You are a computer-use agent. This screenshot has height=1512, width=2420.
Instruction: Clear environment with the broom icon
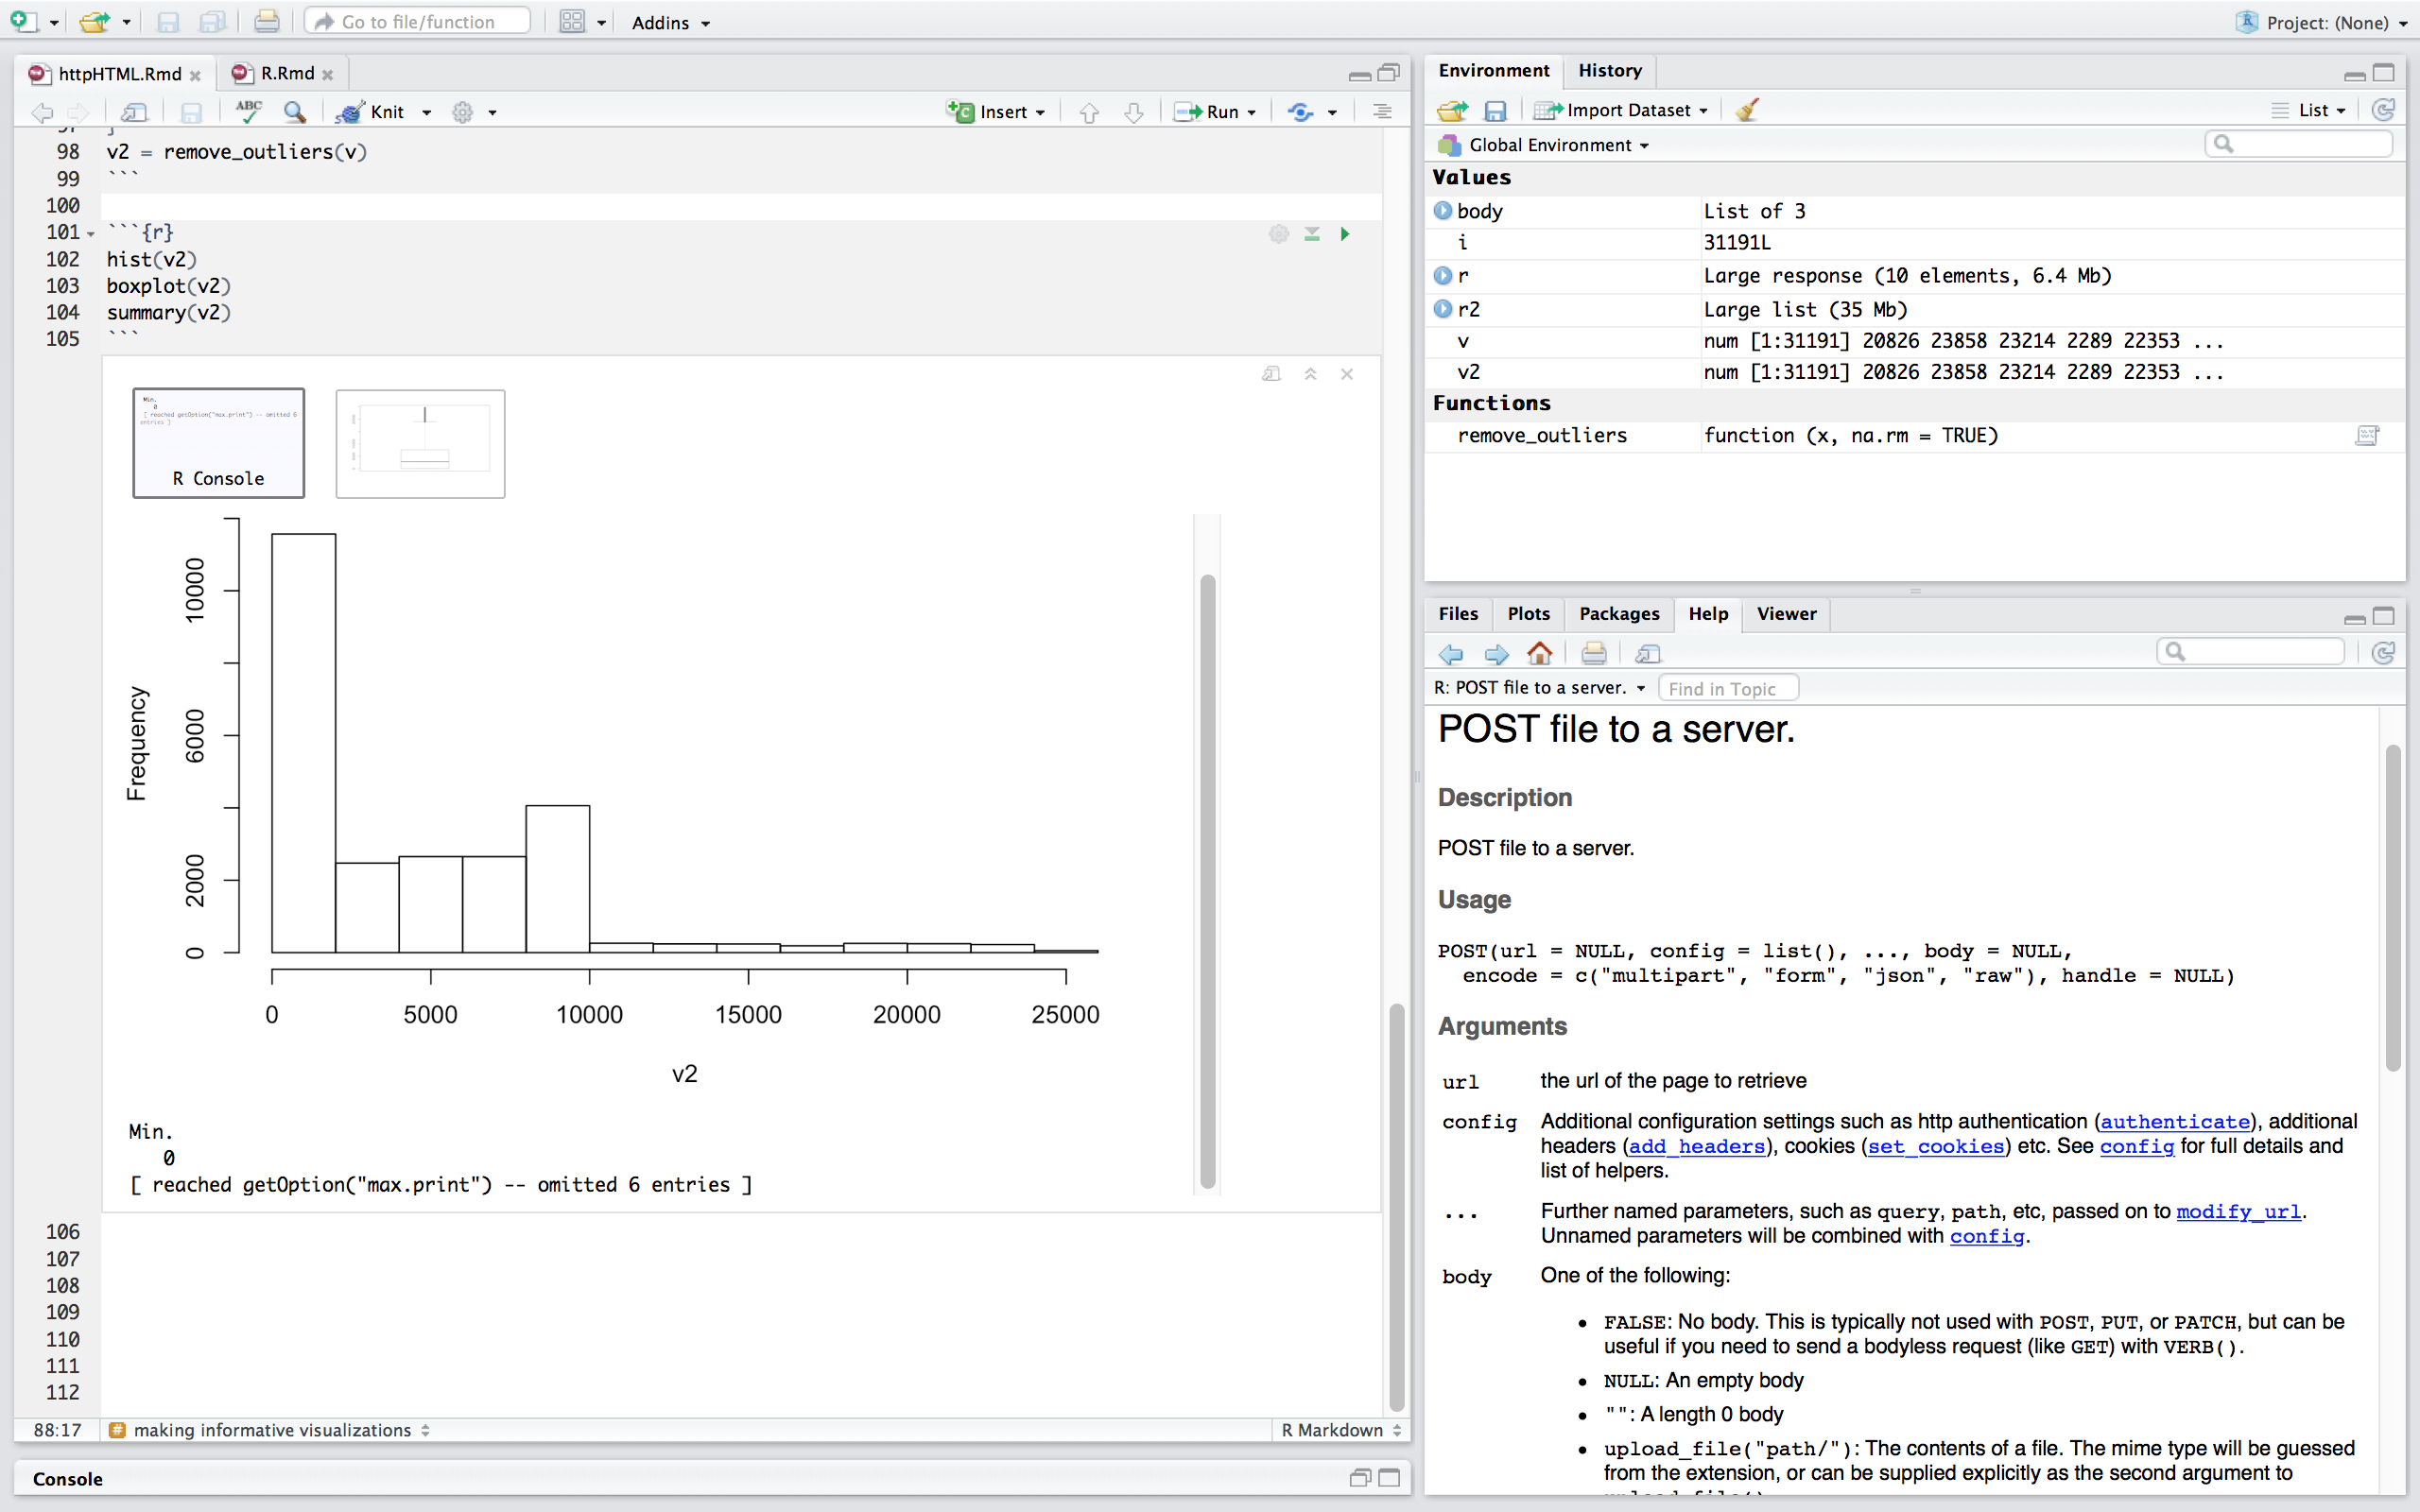[x=1747, y=110]
